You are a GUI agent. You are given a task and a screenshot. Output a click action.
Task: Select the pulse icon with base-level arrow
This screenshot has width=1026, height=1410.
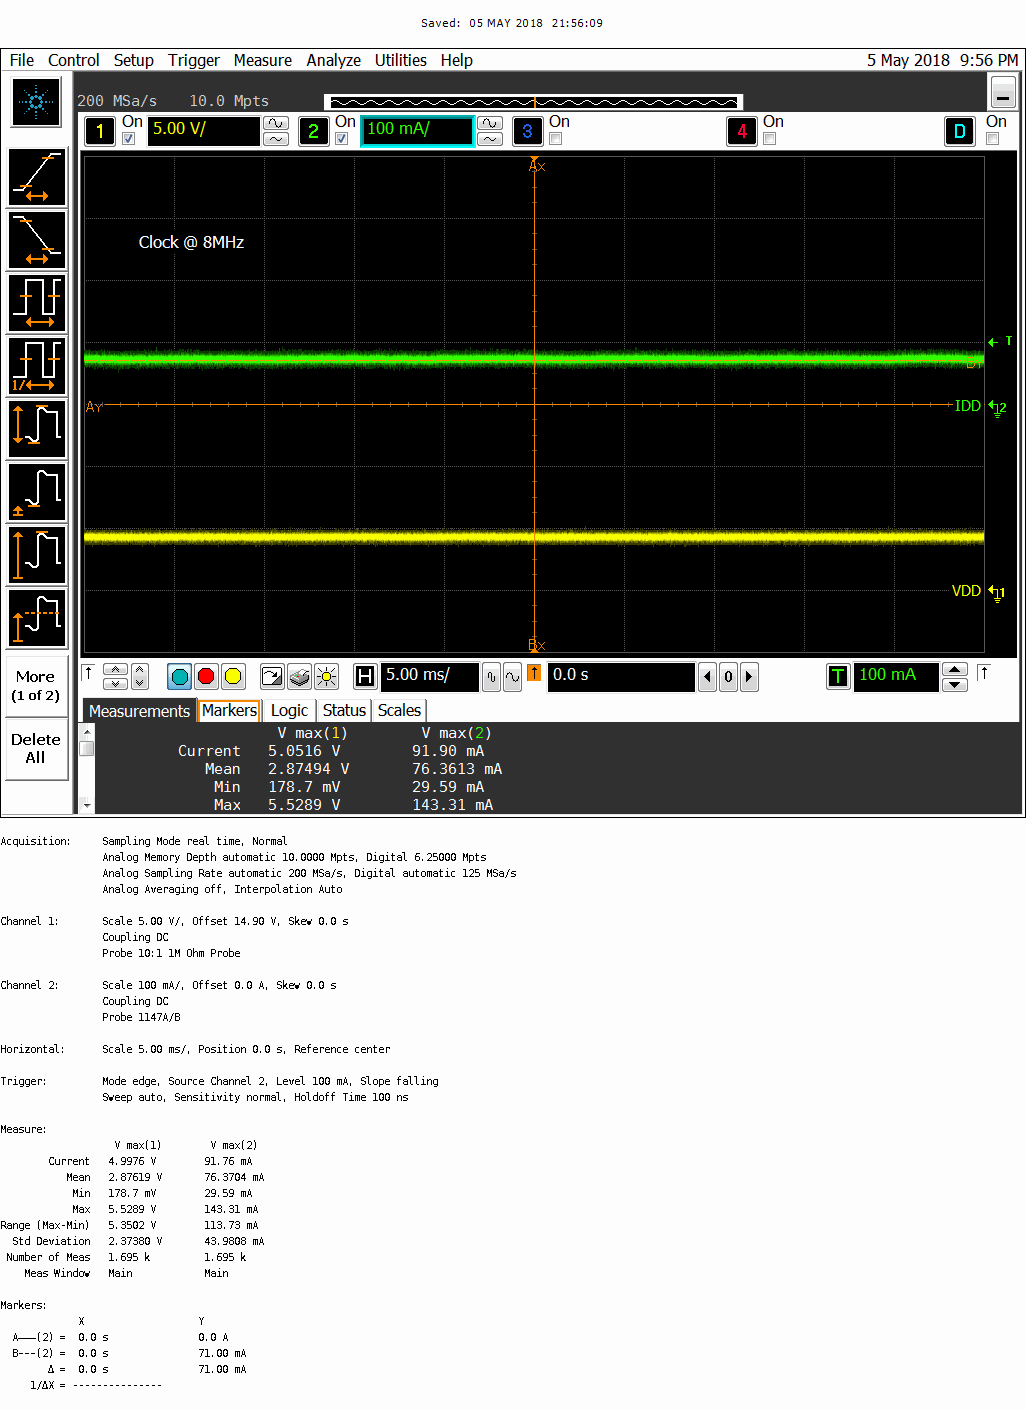(x=37, y=492)
